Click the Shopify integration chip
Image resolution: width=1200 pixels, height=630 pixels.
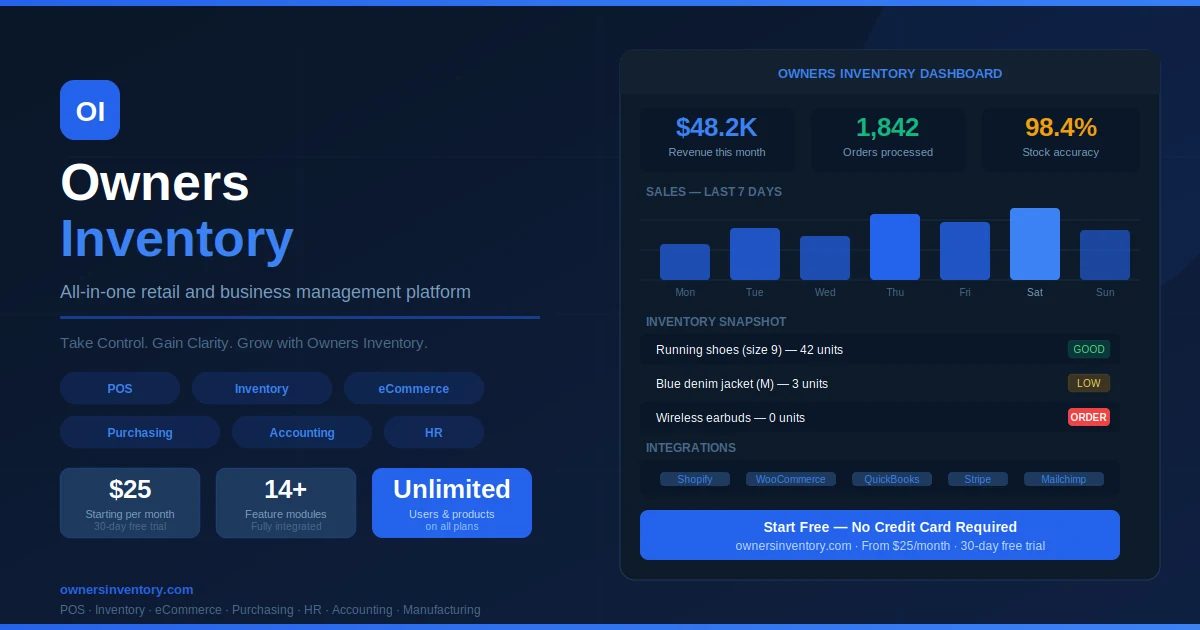(695, 479)
